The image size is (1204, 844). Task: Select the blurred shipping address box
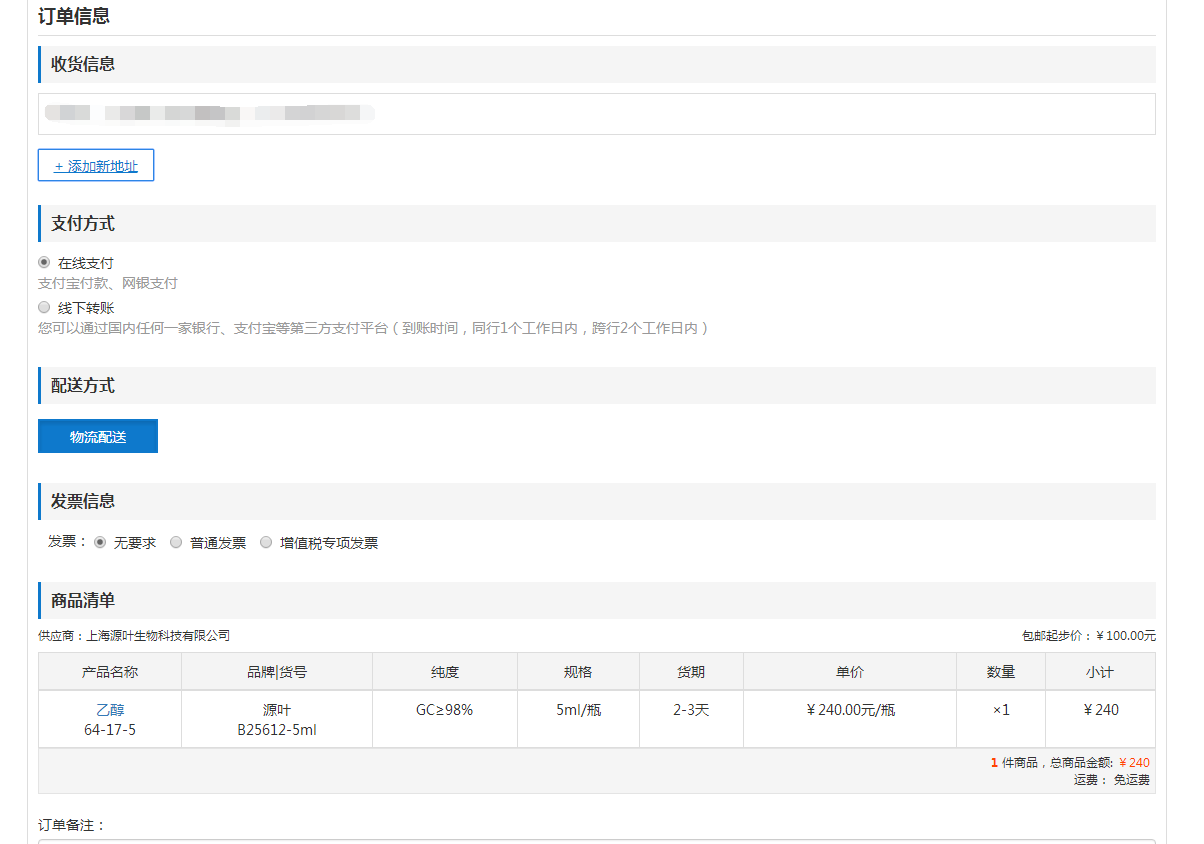coord(596,114)
